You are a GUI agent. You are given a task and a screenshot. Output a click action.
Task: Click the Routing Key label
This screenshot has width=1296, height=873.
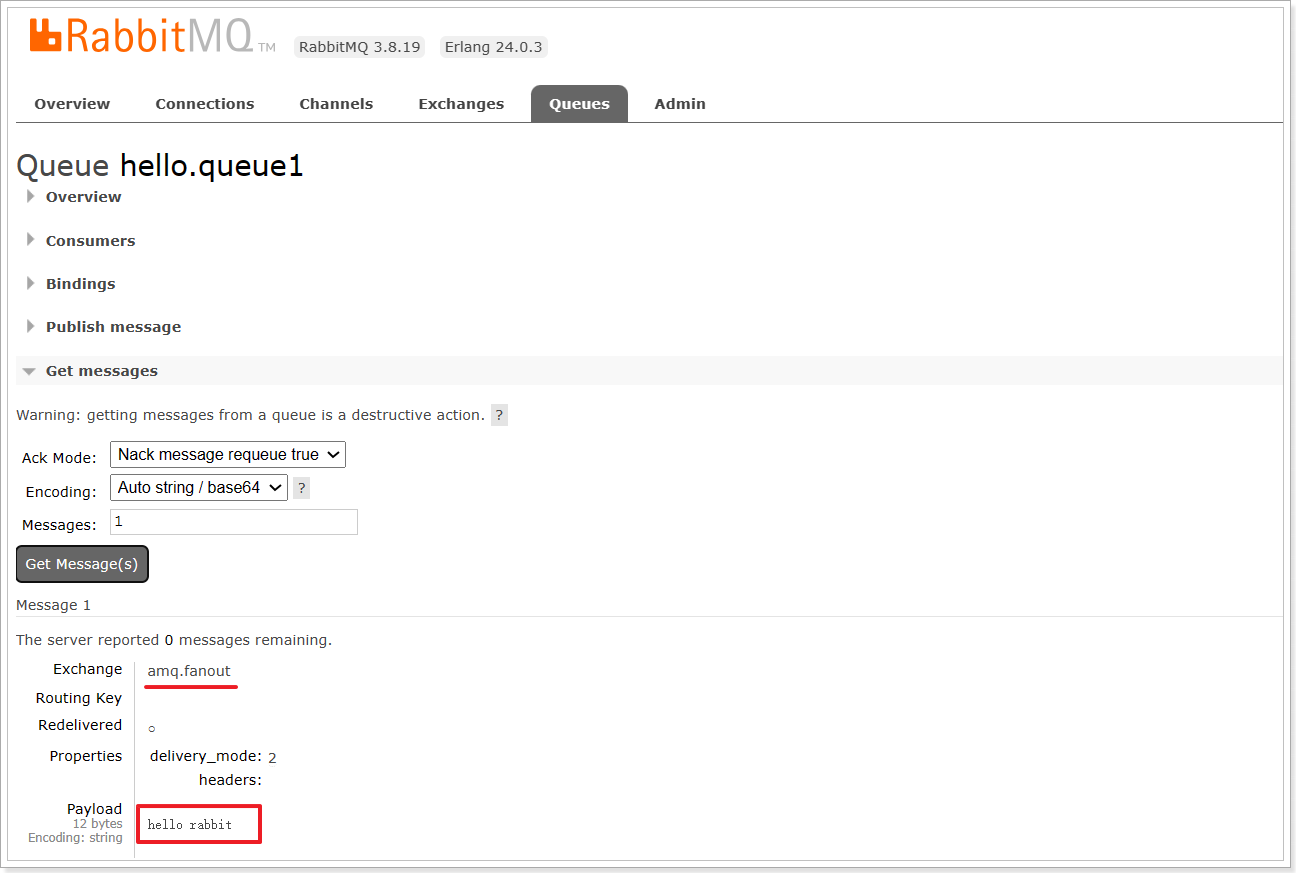(79, 698)
